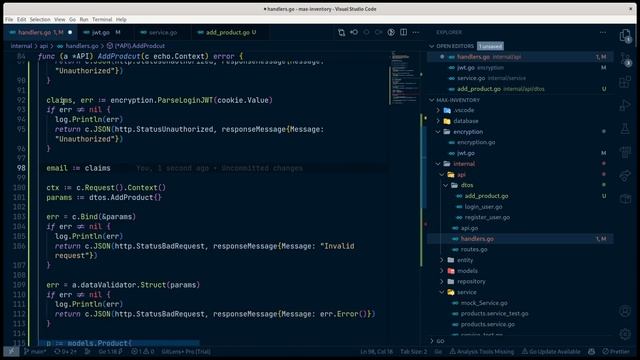The width and height of the screenshot is (640, 360).
Task: Open the editor More Actions ellipsis
Action: [416, 32]
